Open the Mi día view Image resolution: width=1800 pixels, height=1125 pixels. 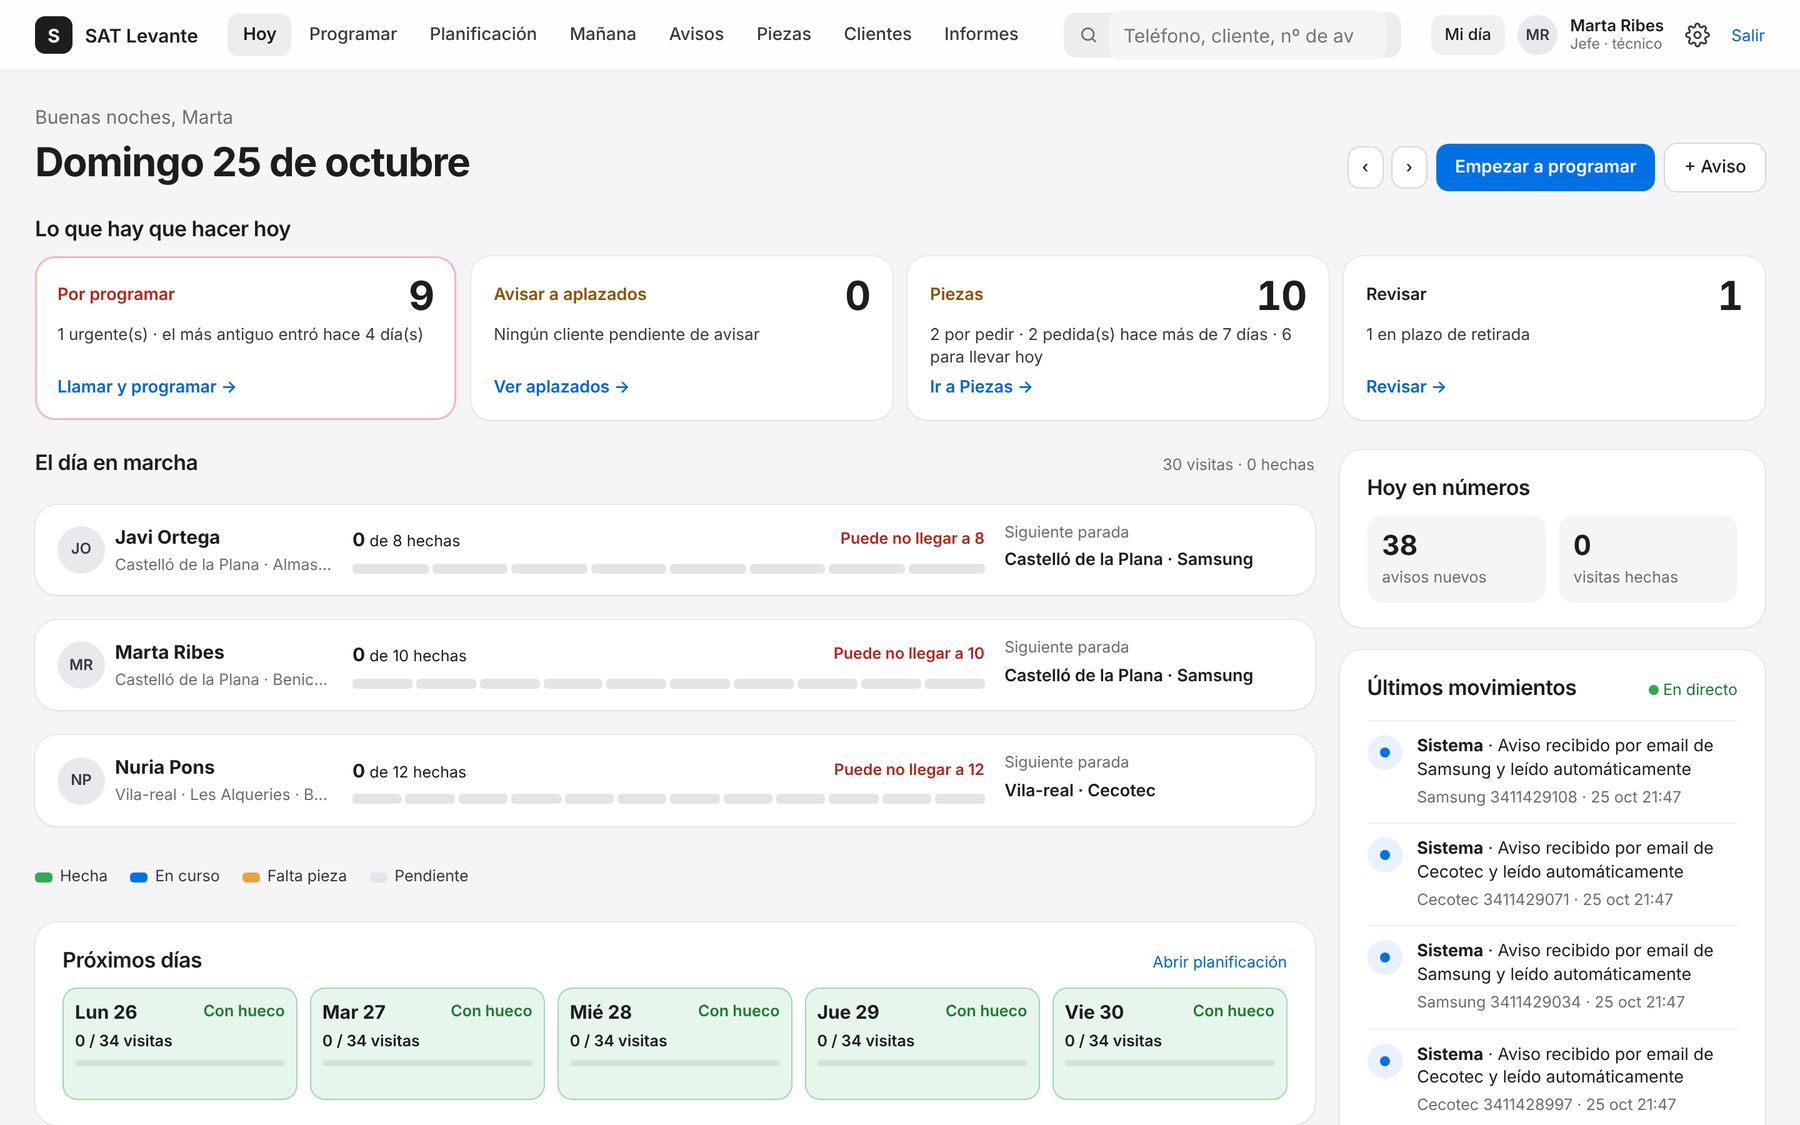pyautogui.click(x=1467, y=35)
